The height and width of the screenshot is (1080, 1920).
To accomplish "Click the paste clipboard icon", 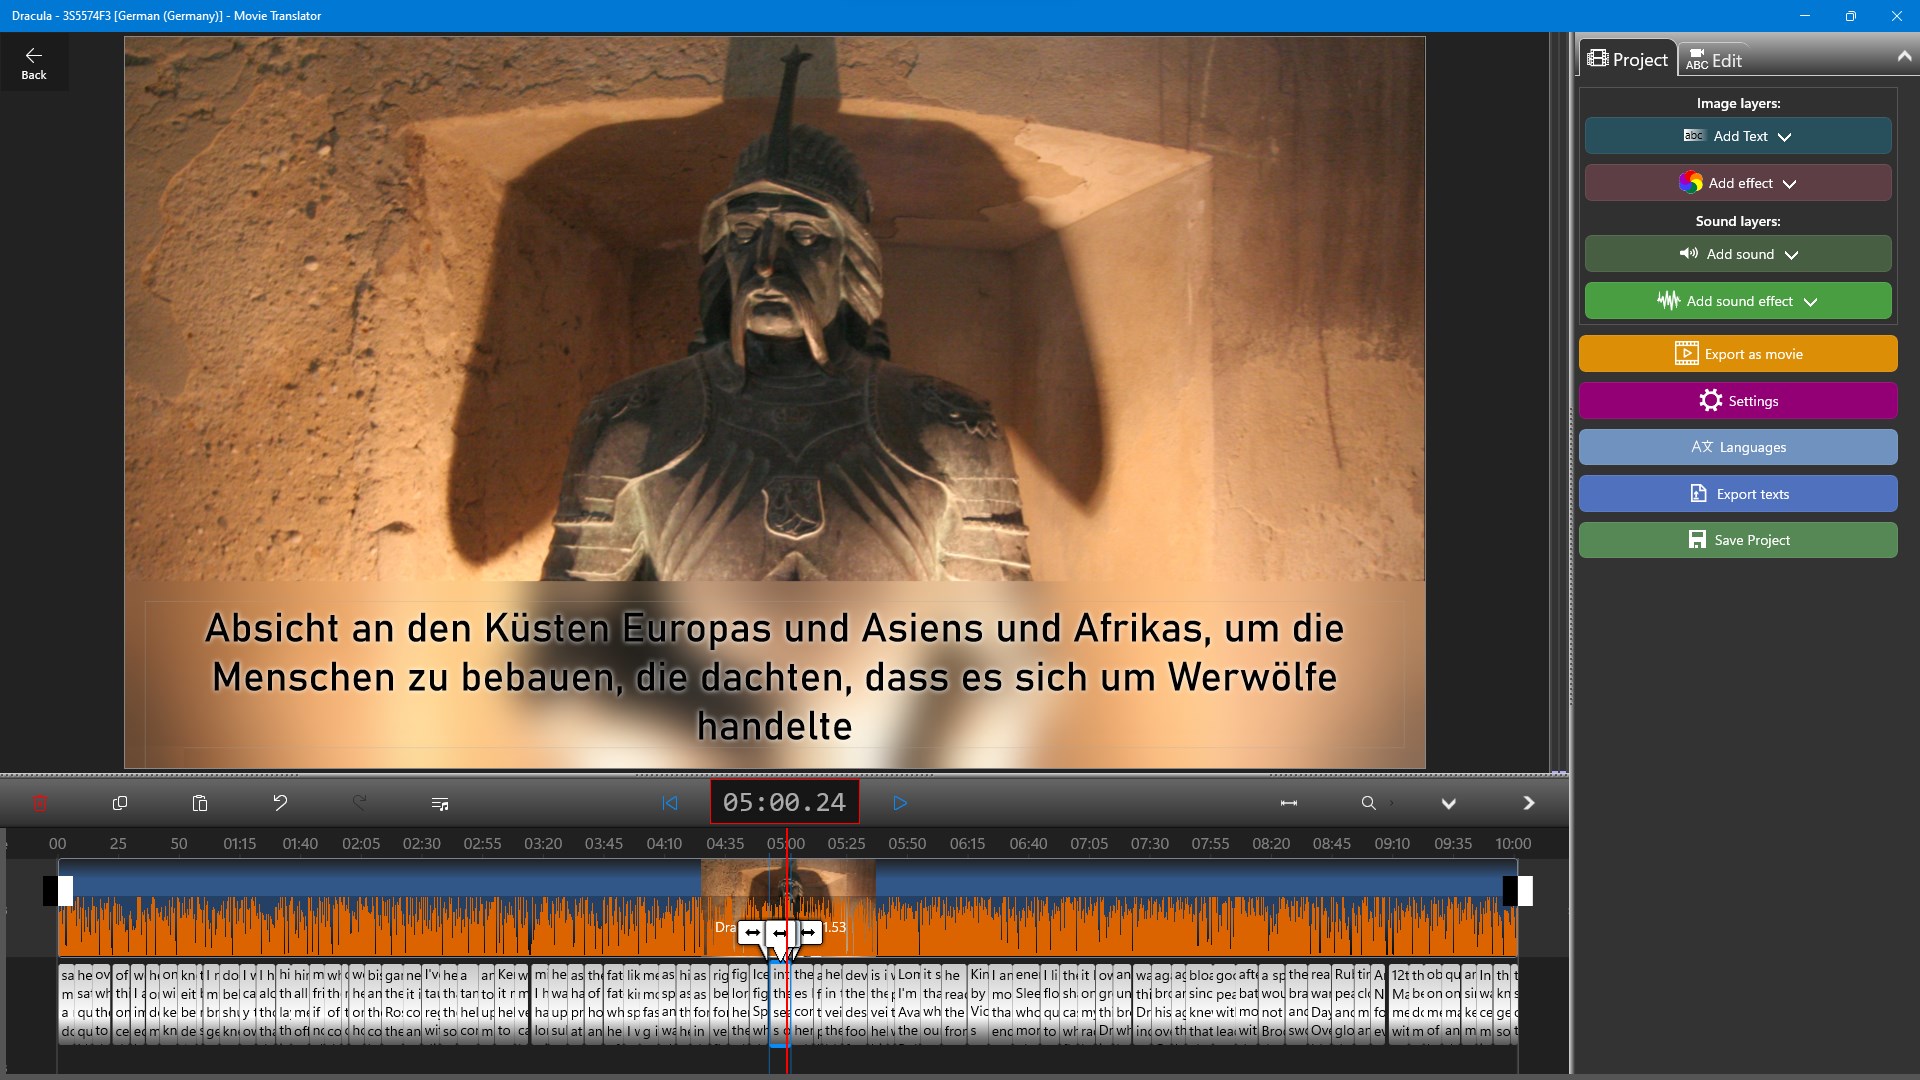I will tap(200, 803).
